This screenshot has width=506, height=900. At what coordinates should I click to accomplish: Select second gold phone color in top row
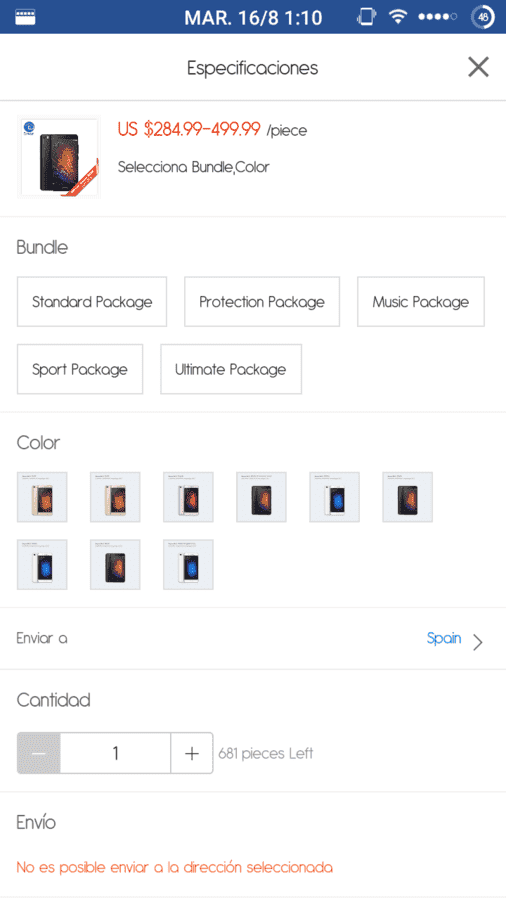pyautogui.click(x=115, y=497)
